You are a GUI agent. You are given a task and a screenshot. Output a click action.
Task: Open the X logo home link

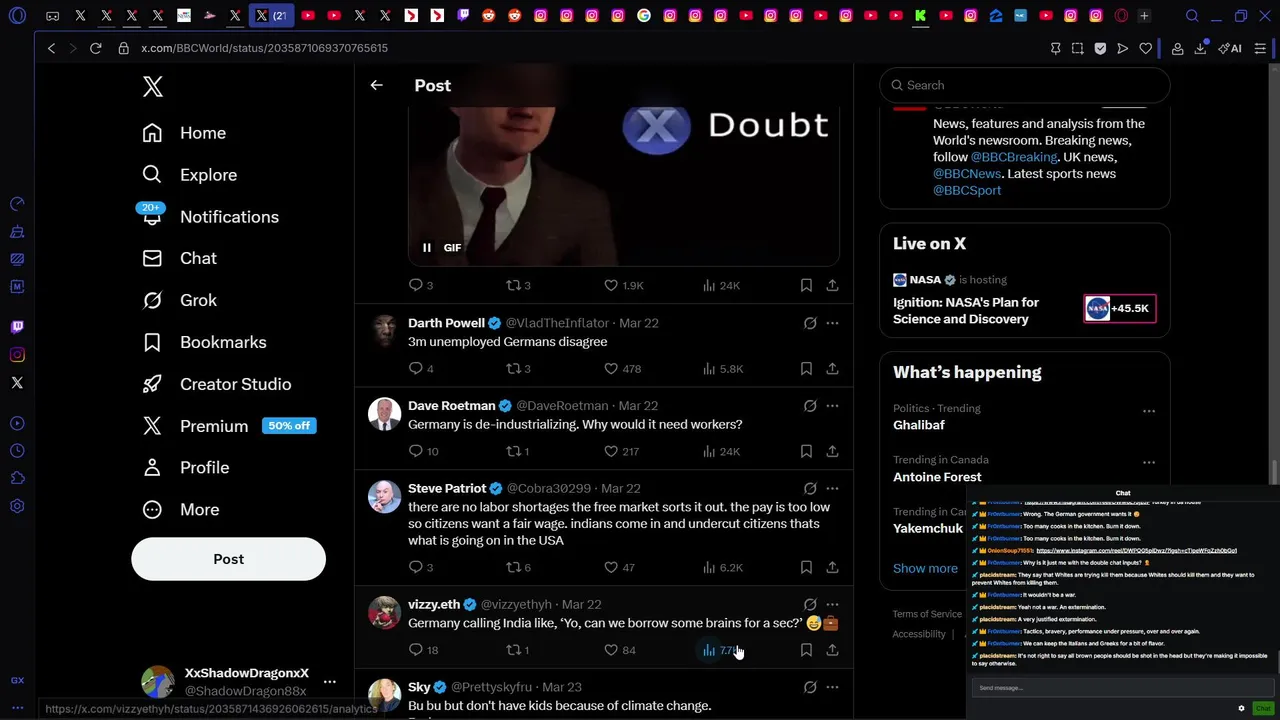tap(153, 87)
